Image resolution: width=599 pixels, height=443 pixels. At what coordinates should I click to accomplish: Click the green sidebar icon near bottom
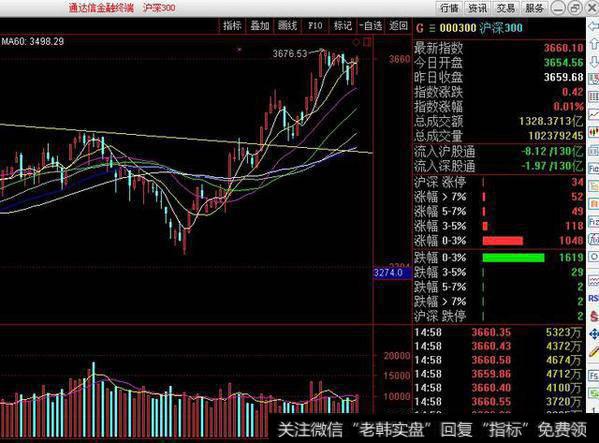pyautogui.click(x=594, y=393)
